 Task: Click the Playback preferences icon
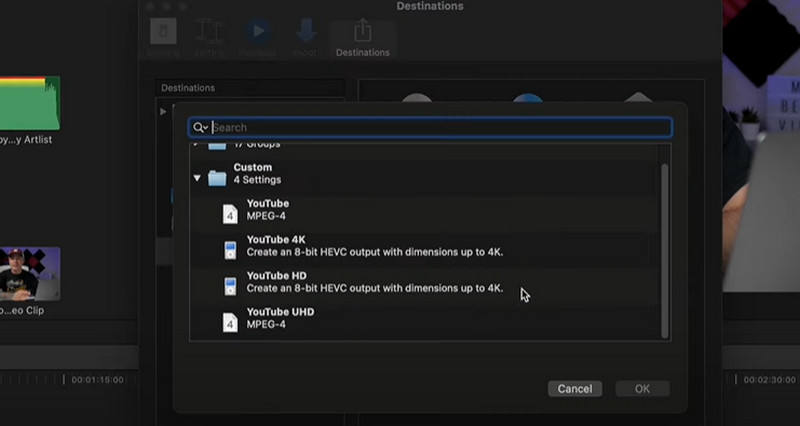[258, 36]
